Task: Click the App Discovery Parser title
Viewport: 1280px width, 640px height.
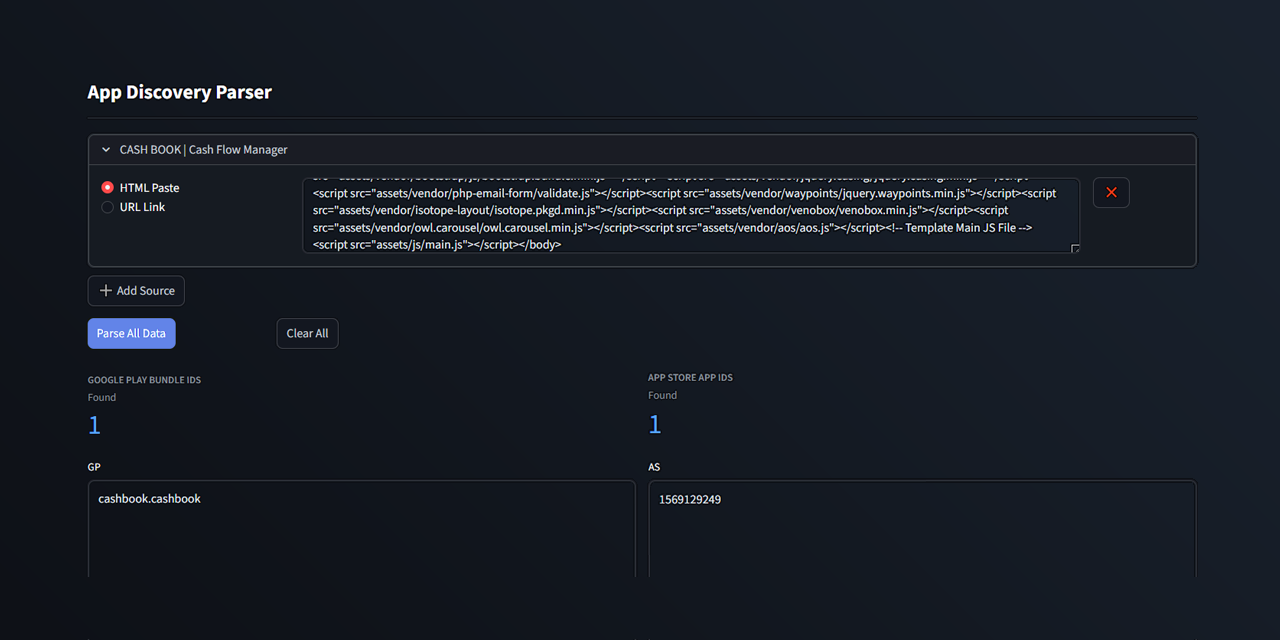Action: click(x=179, y=91)
